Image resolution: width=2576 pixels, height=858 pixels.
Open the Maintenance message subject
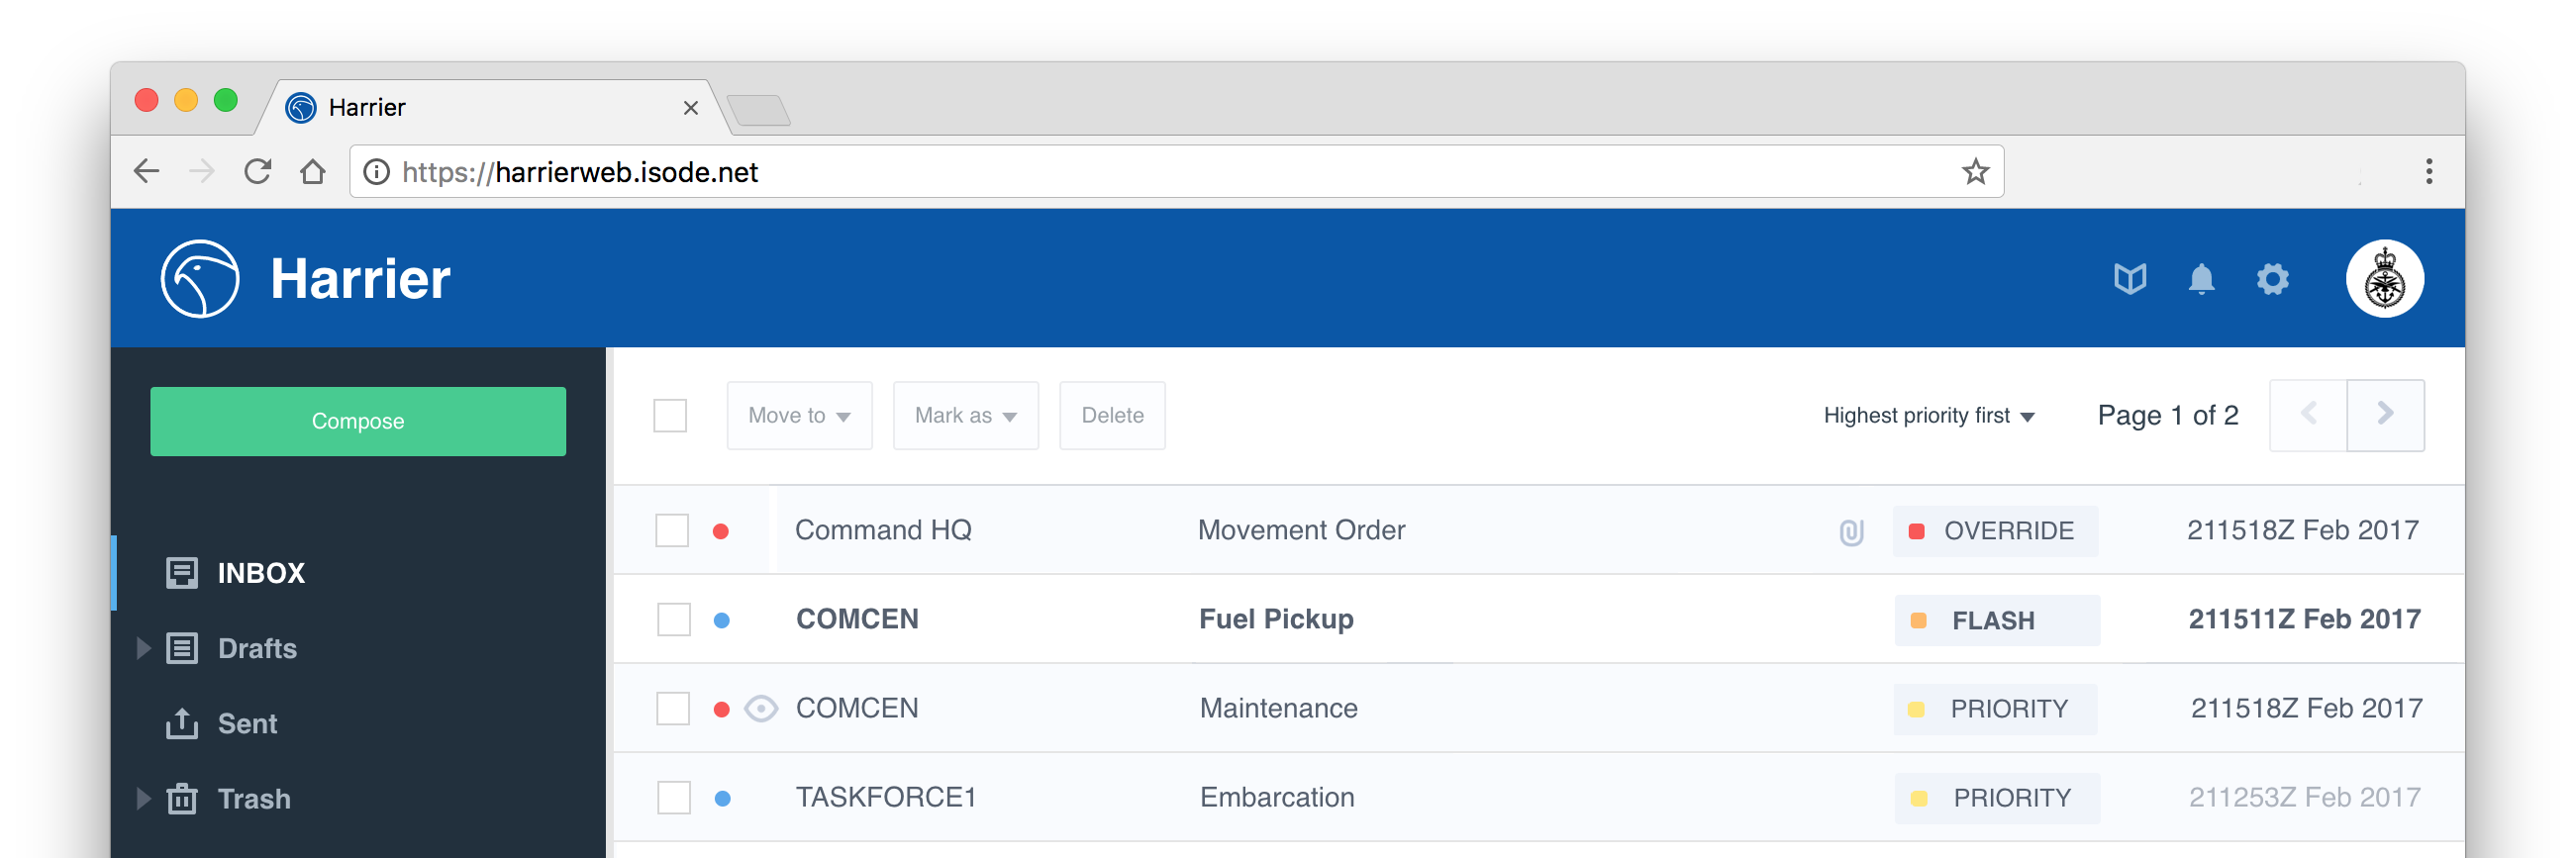tap(1278, 708)
